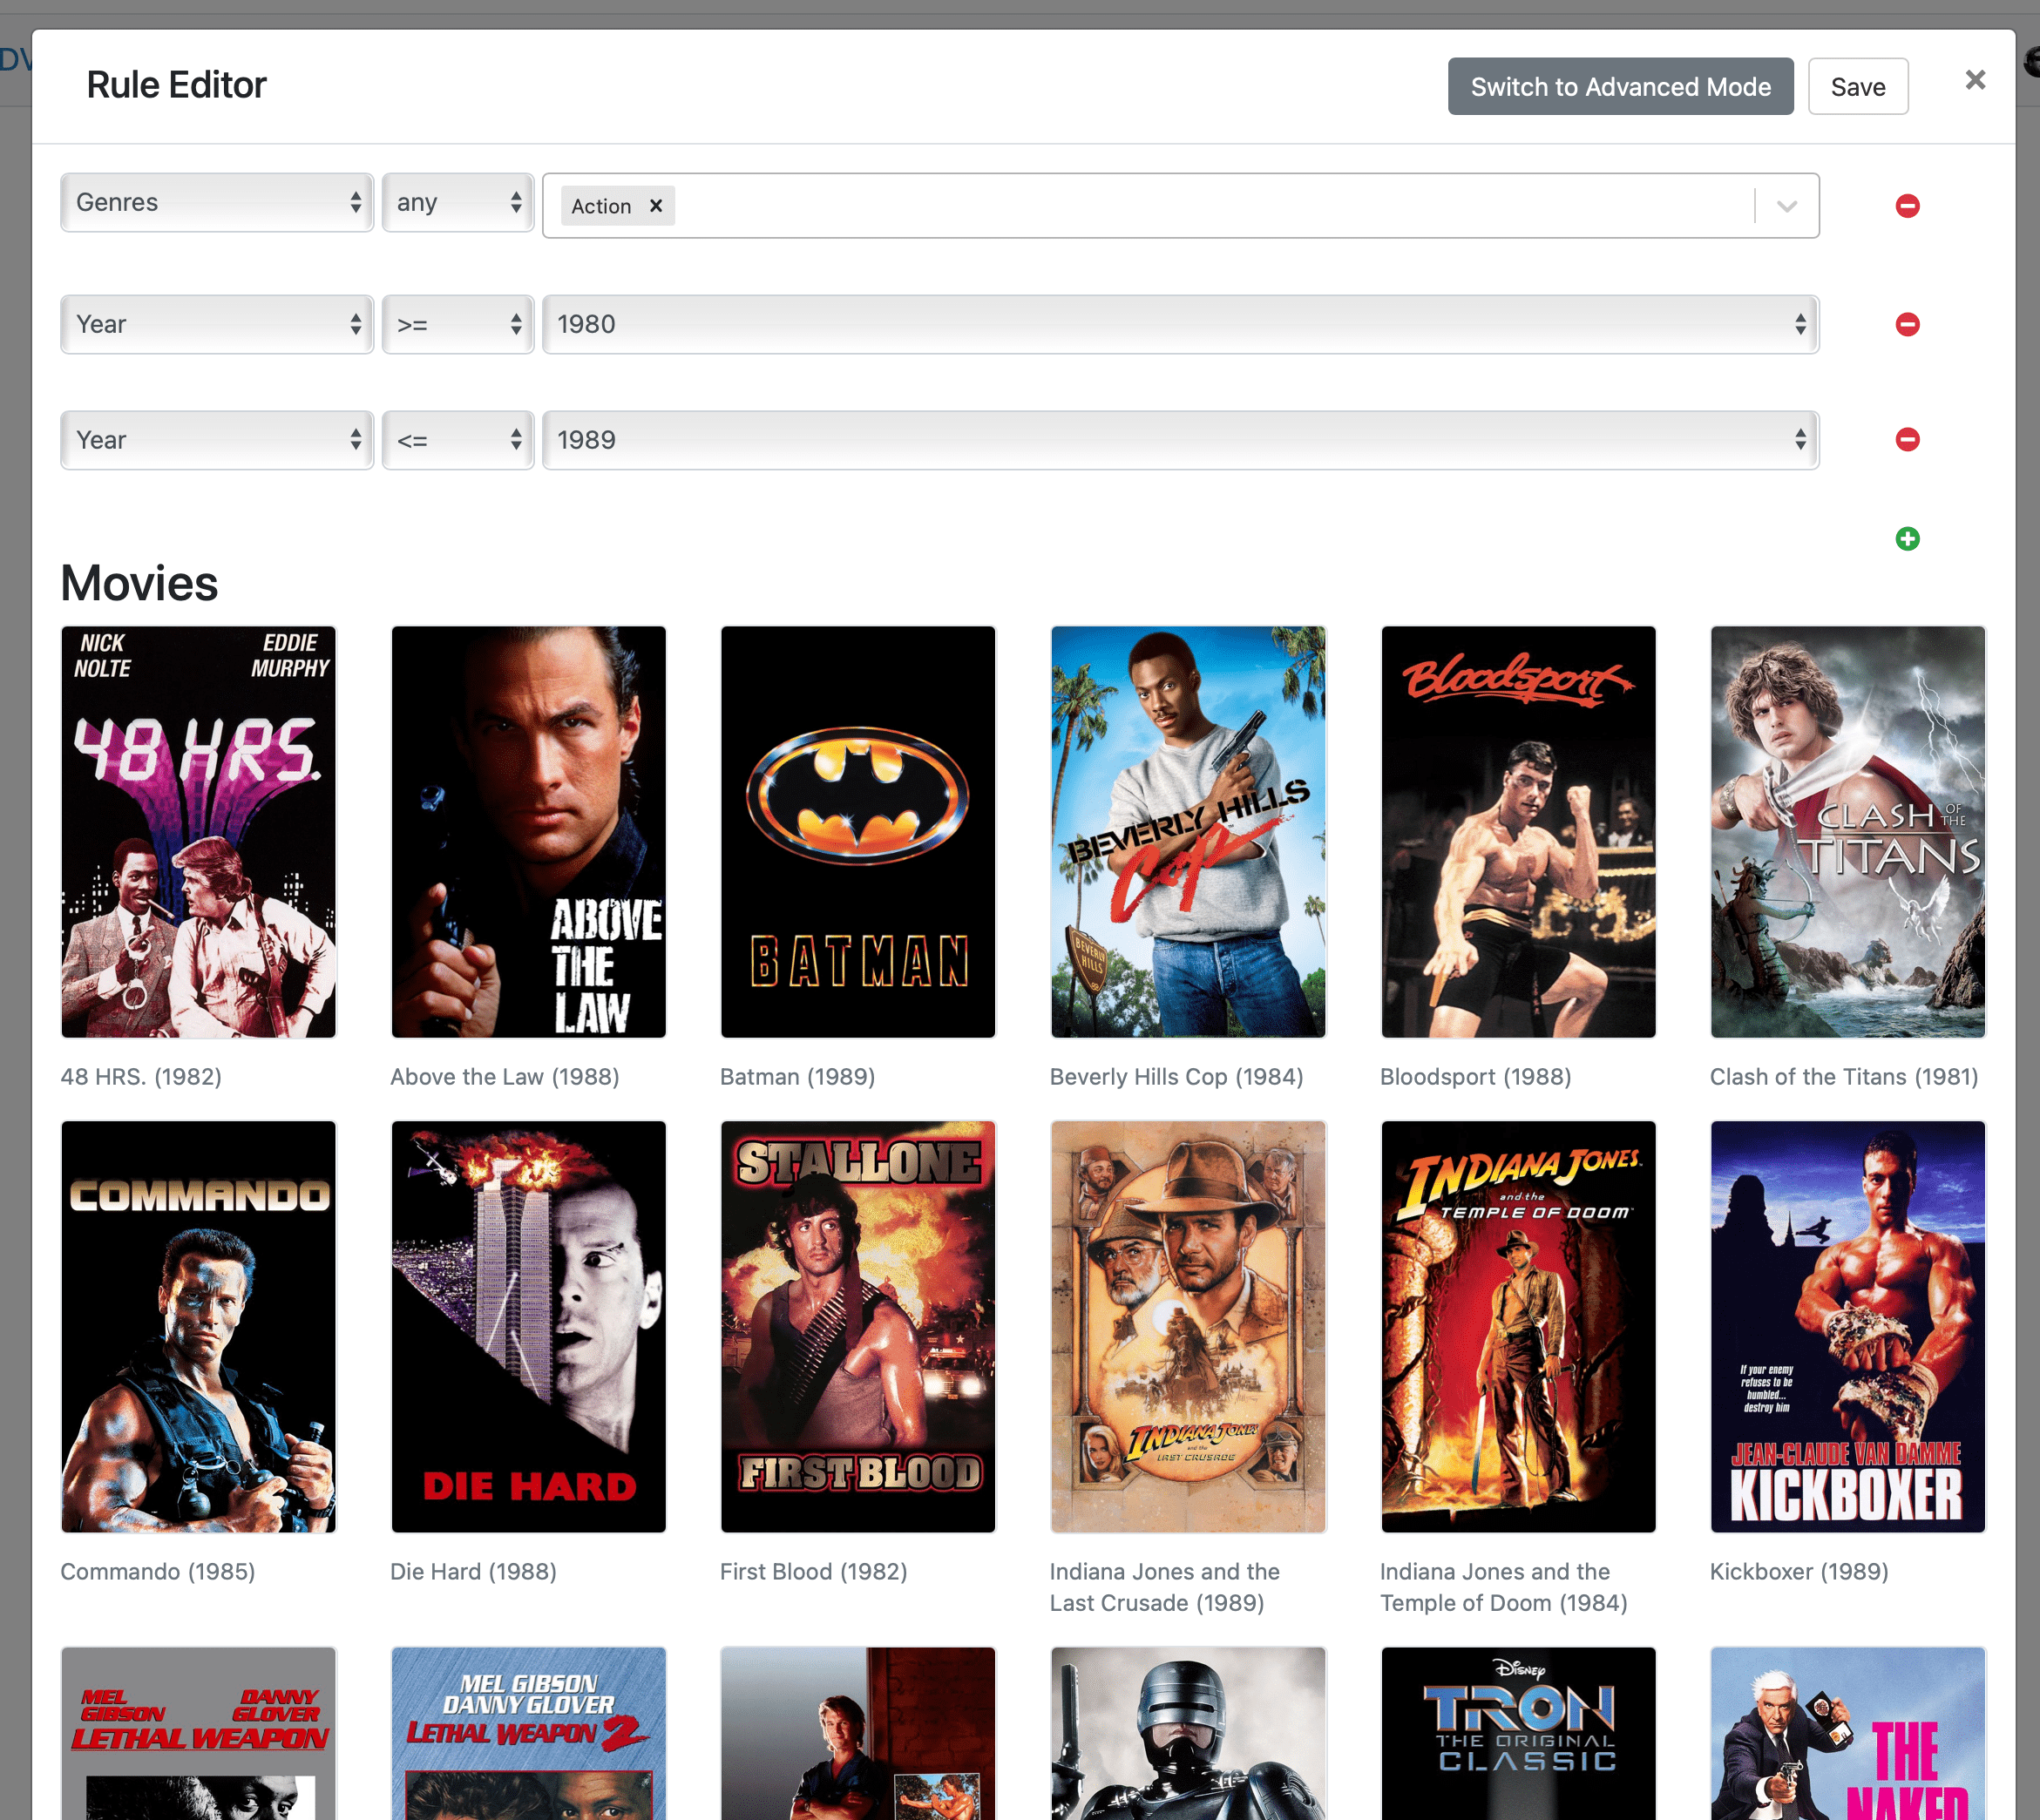
Task: Remove the Genres rule with red minus icon
Action: click(1907, 206)
